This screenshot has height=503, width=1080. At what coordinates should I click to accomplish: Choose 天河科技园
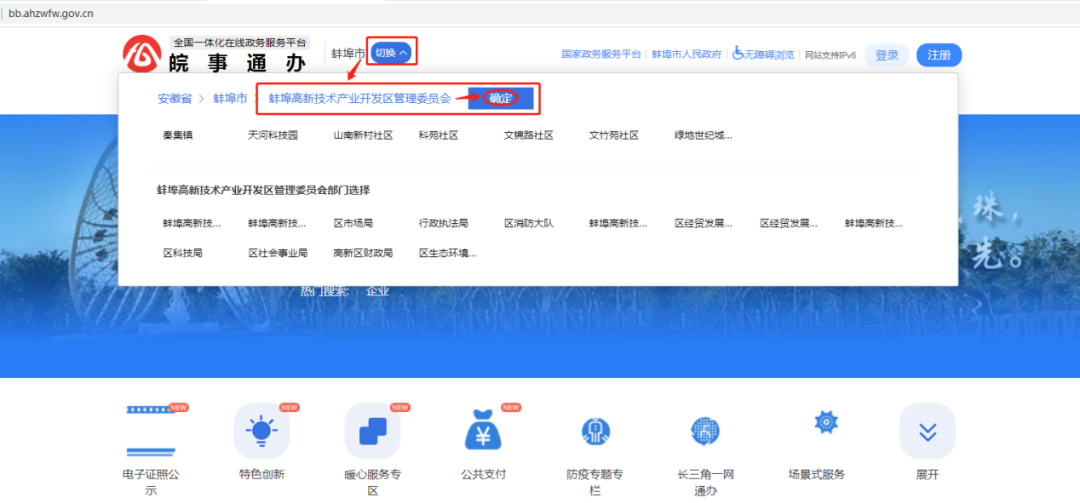pyautogui.click(x=273, y=136)
